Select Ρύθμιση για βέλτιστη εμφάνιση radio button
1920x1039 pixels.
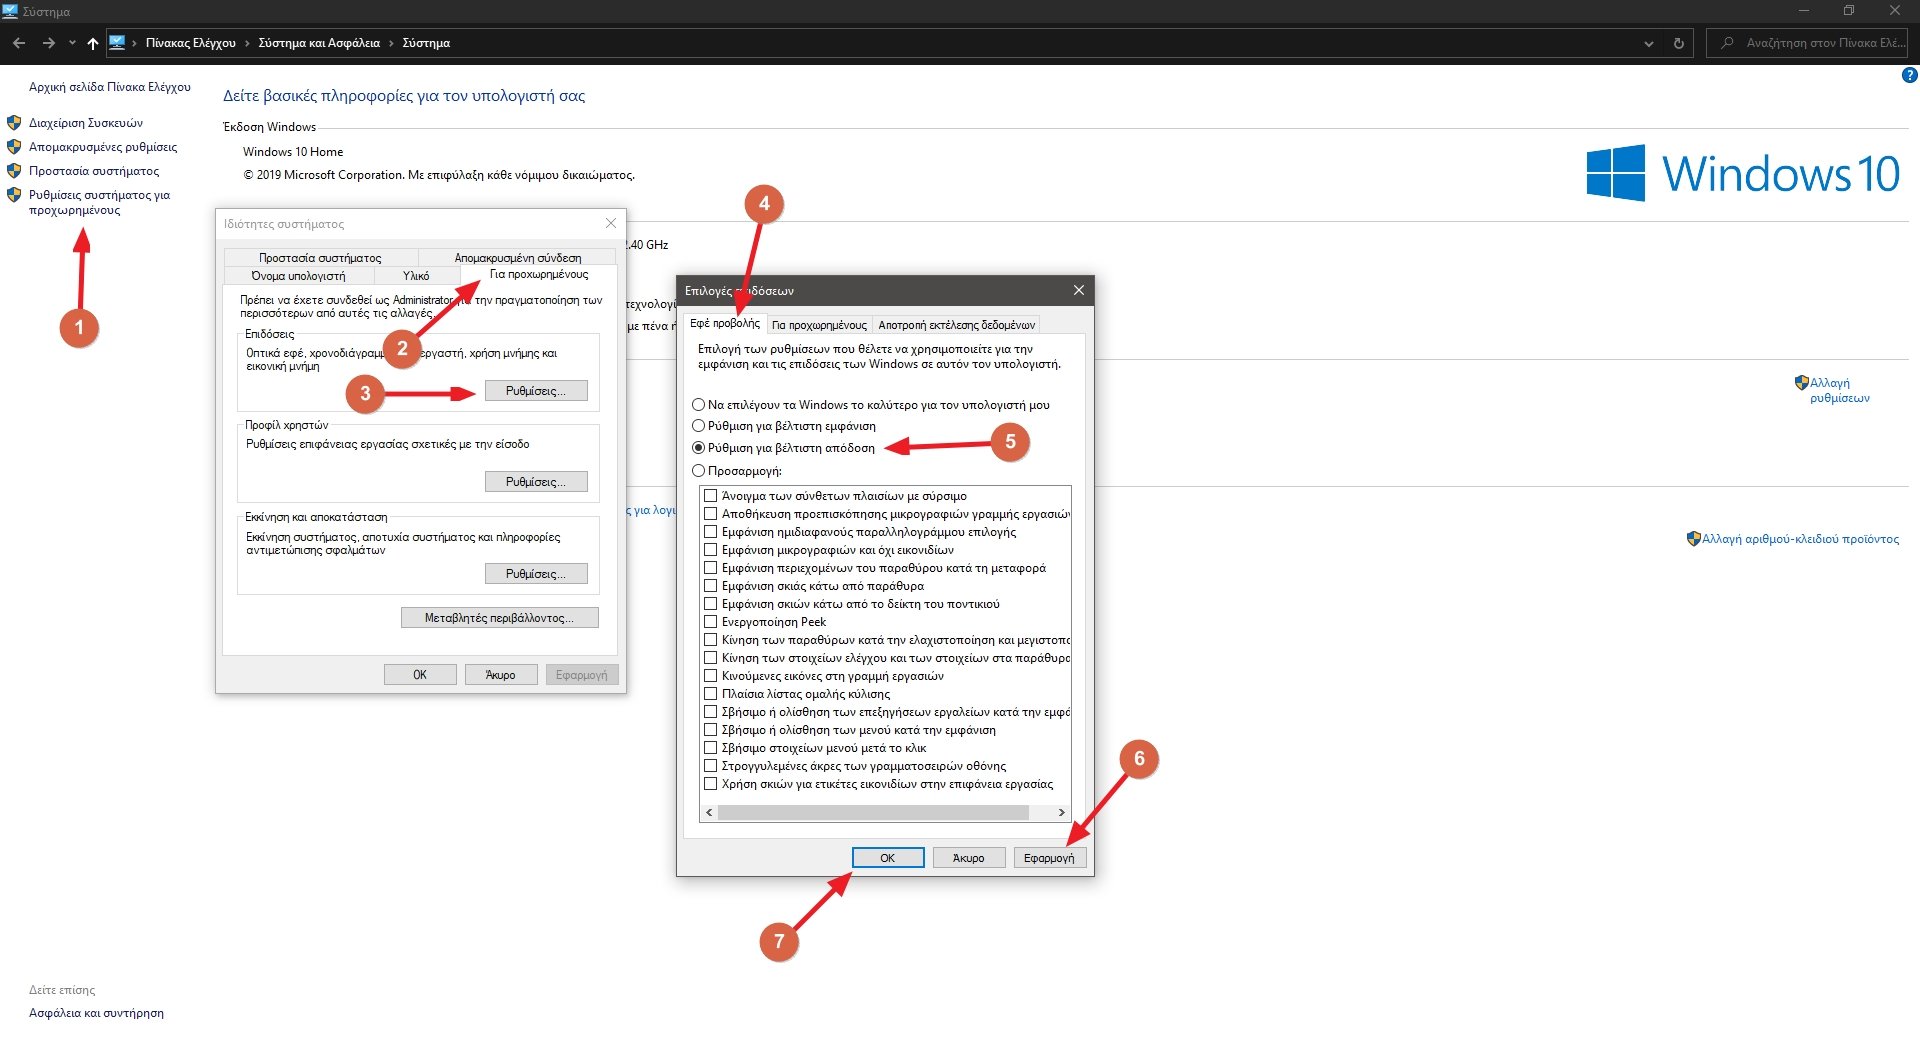[699, 426]
